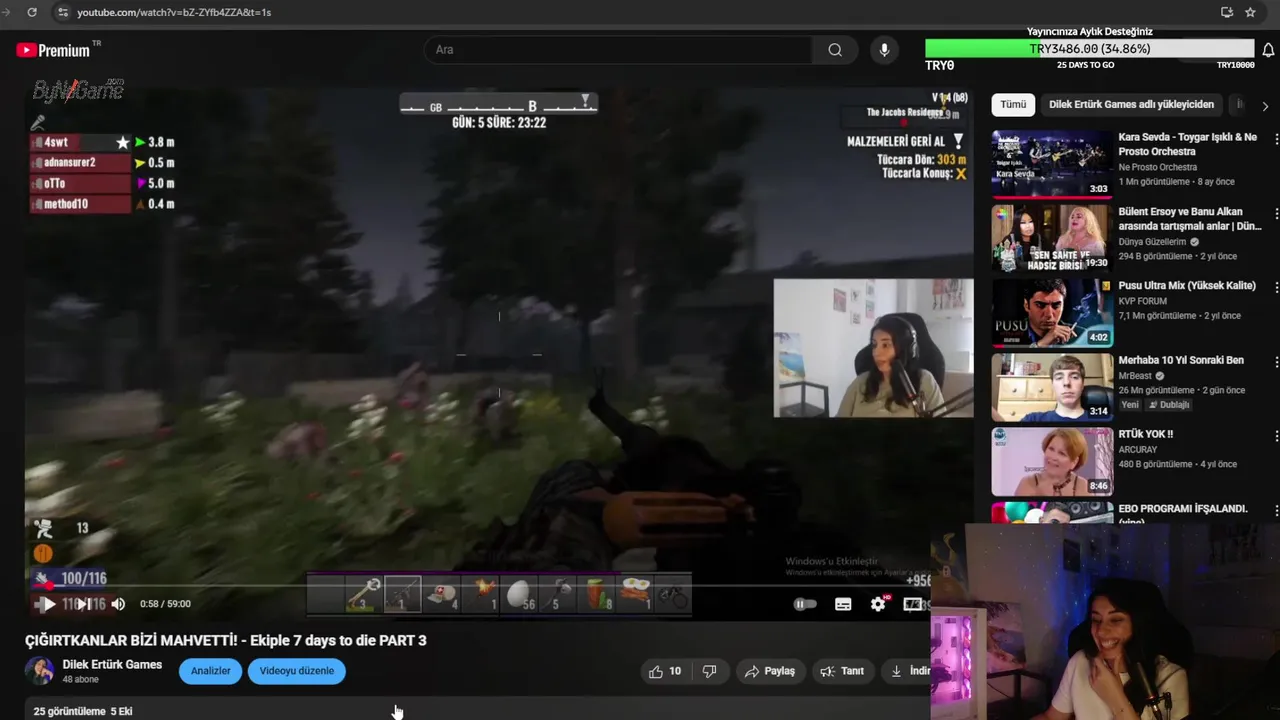Expand description at '25 görüntüleme 5 Eki'
1280x720 pixels.
(x=83, y=711)
